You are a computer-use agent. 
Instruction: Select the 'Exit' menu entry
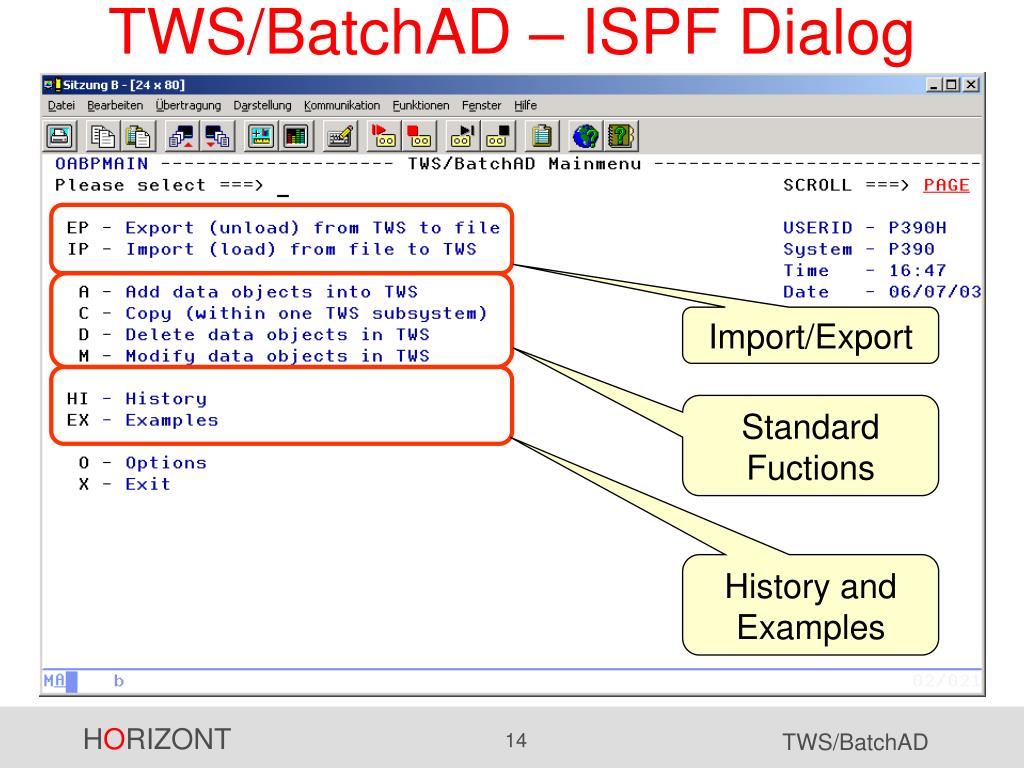[x=148, y=485]
